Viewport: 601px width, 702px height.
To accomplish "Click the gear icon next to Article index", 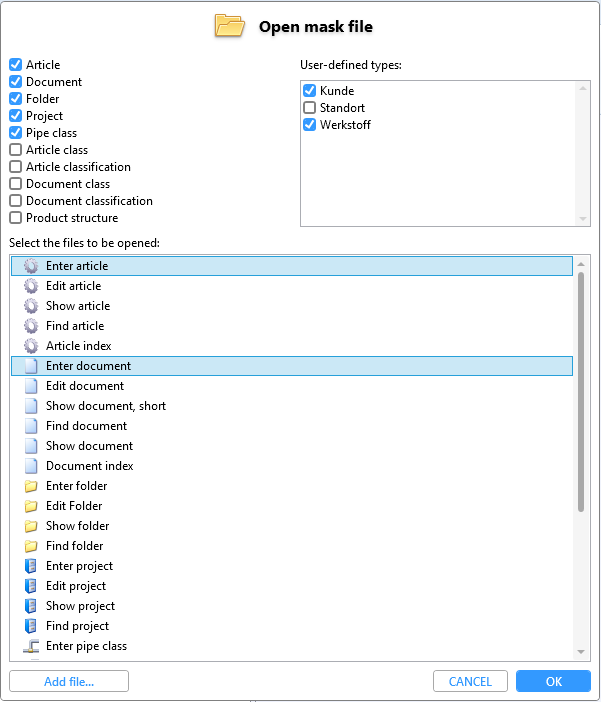I will click(x=31, y=346).
